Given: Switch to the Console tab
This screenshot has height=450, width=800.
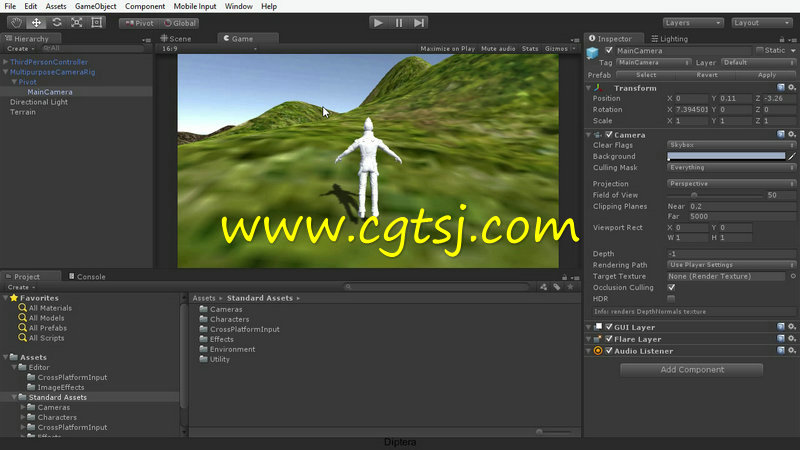Looking at the screenshot, I should point(87,277).
